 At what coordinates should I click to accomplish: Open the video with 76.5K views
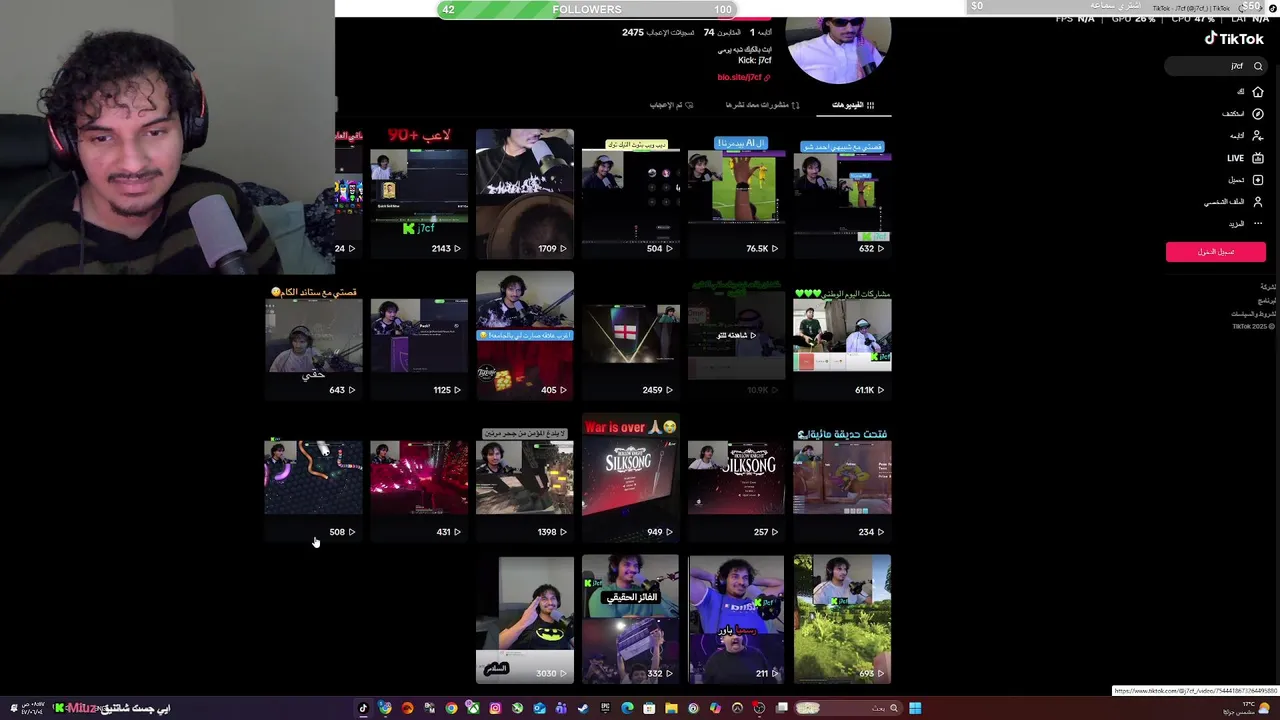[736, 195]
